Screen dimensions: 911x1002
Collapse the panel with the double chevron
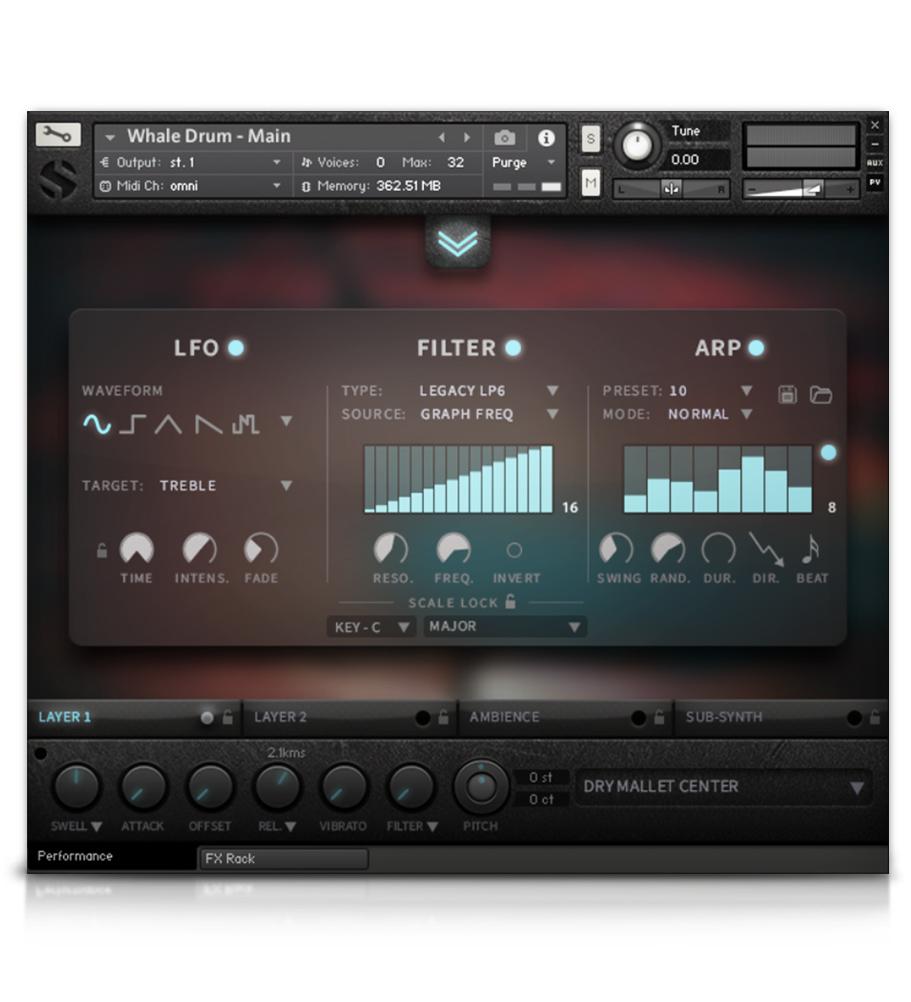(x=458, y=243)
